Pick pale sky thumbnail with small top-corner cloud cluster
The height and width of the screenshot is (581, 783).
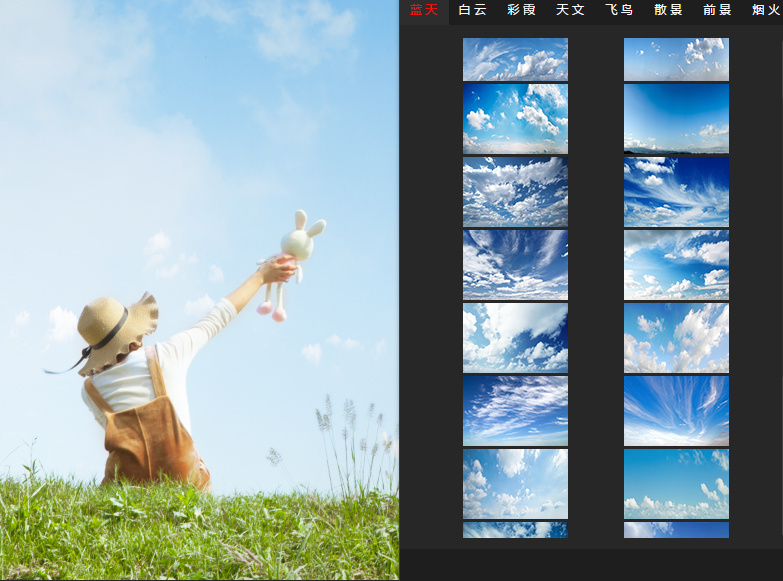676,59
